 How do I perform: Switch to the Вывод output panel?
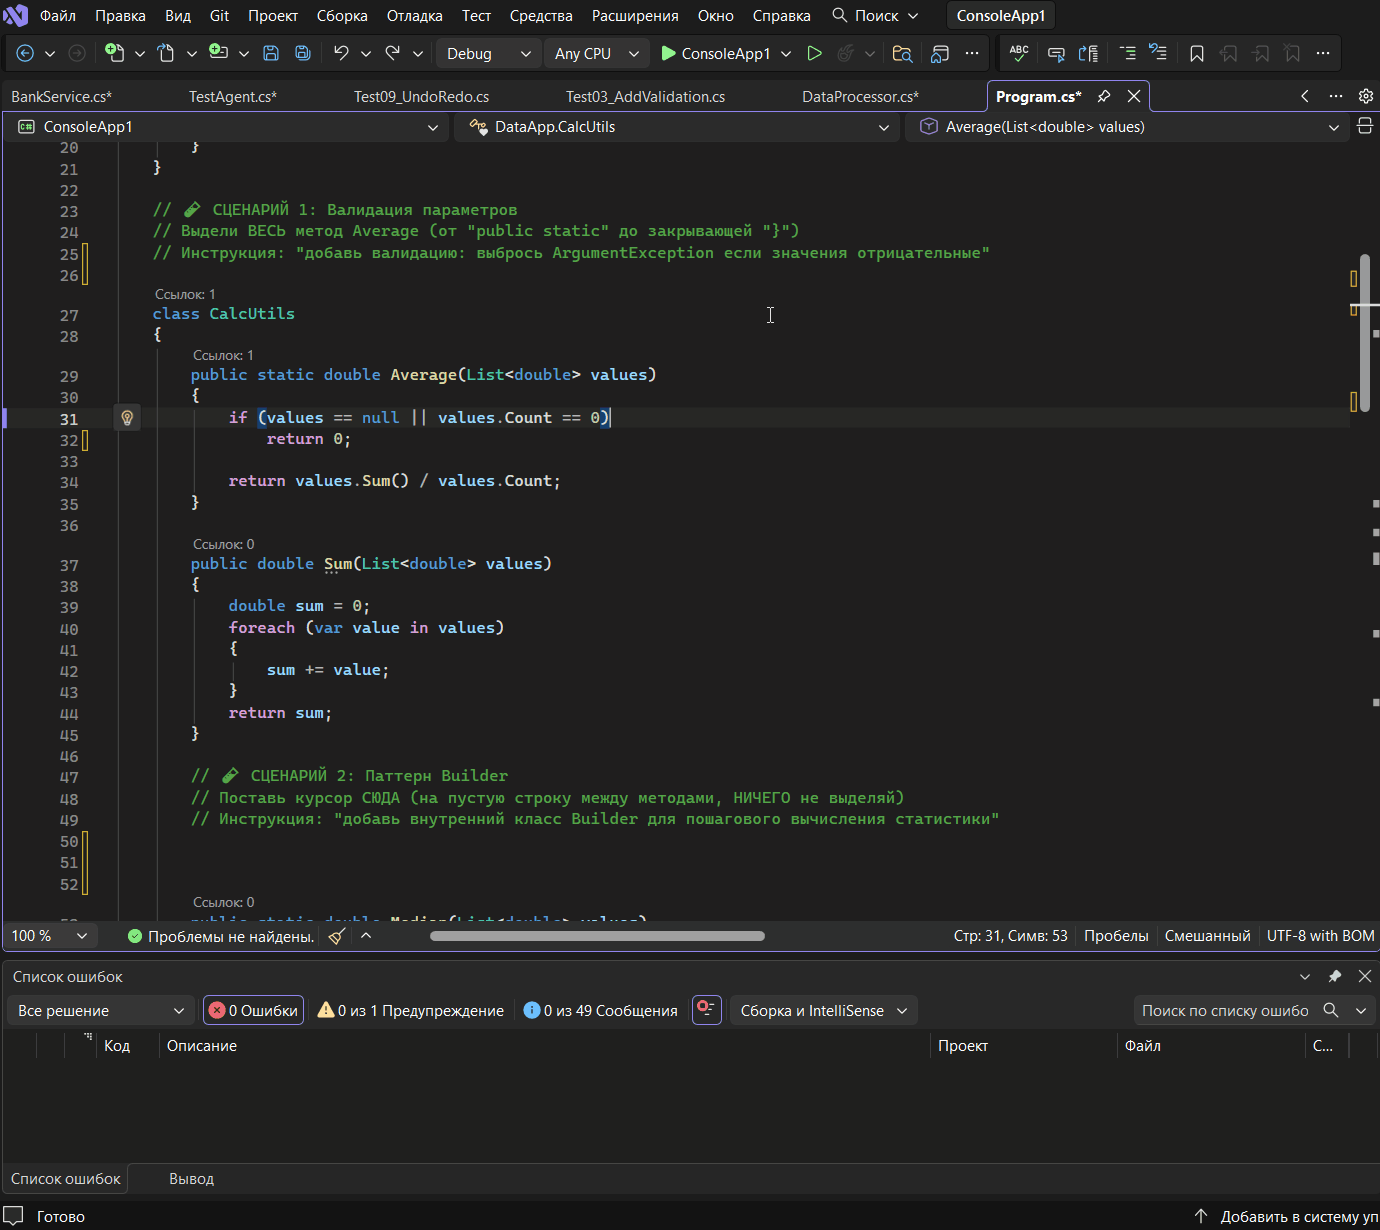point(191,1179)
